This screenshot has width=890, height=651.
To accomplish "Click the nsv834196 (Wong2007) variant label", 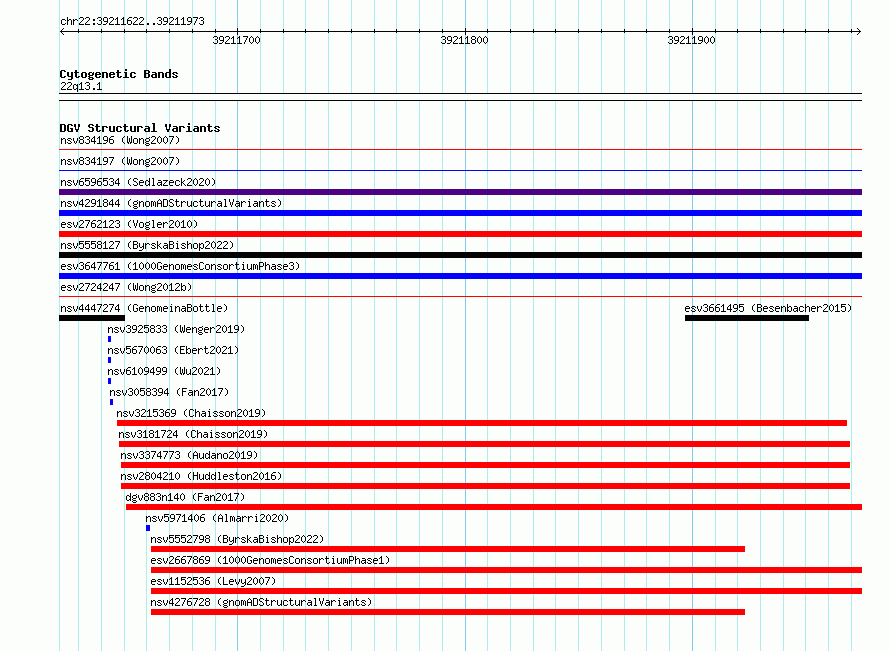I will tap(120, 140).
